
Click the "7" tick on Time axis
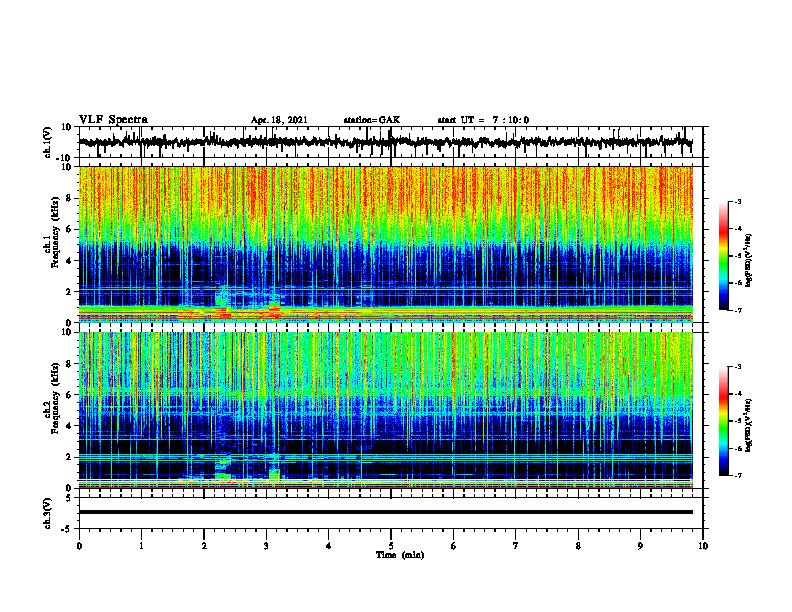coord(516,546)
